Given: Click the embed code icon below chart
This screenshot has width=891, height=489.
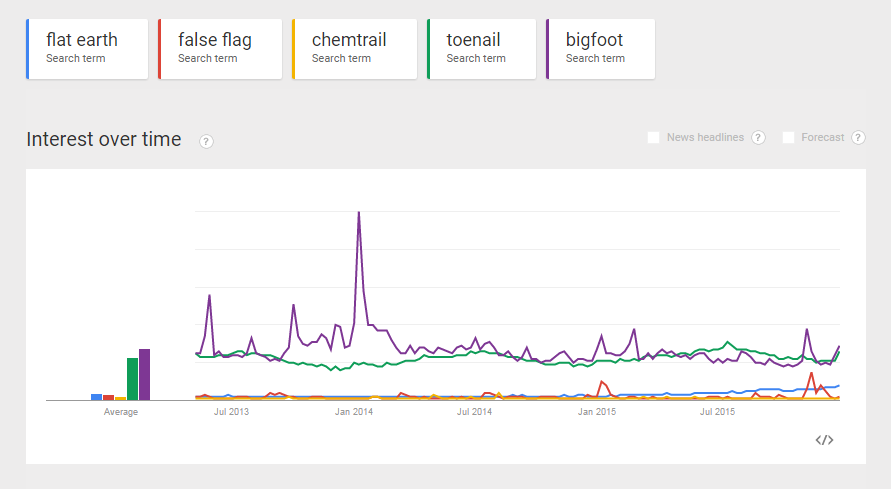Looking at the screenshot, I should 824,440.
